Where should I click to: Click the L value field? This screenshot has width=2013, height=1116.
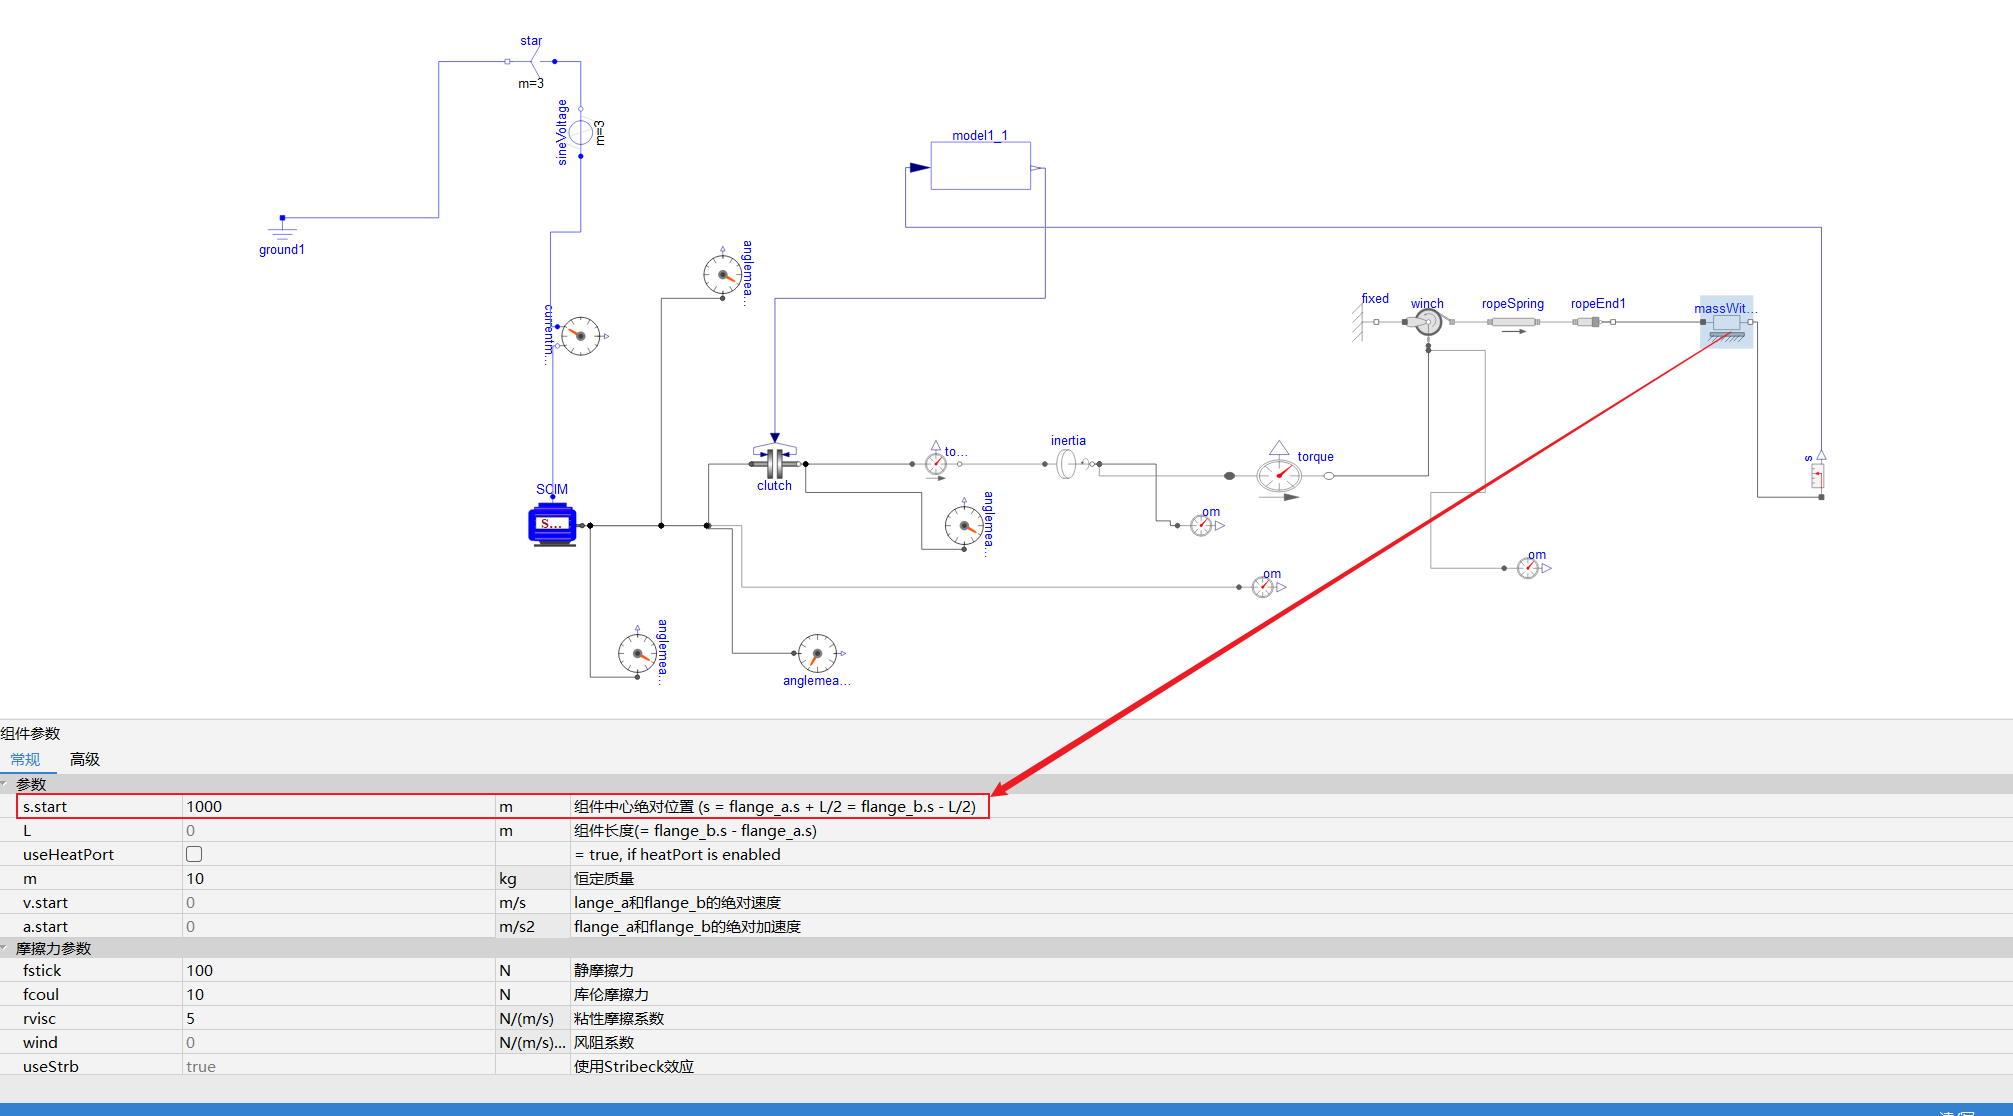click(338, 830)
